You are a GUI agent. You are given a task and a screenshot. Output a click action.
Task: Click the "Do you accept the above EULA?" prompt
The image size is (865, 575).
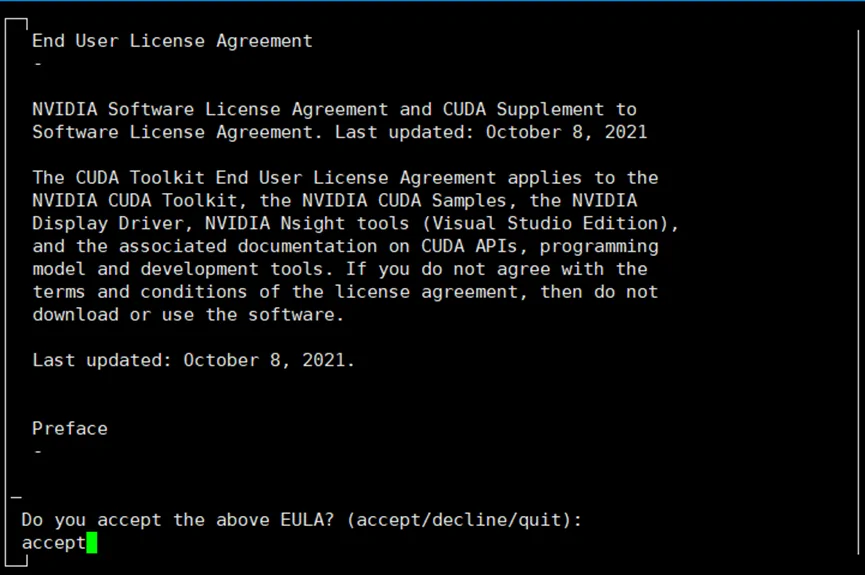(178, 520)
